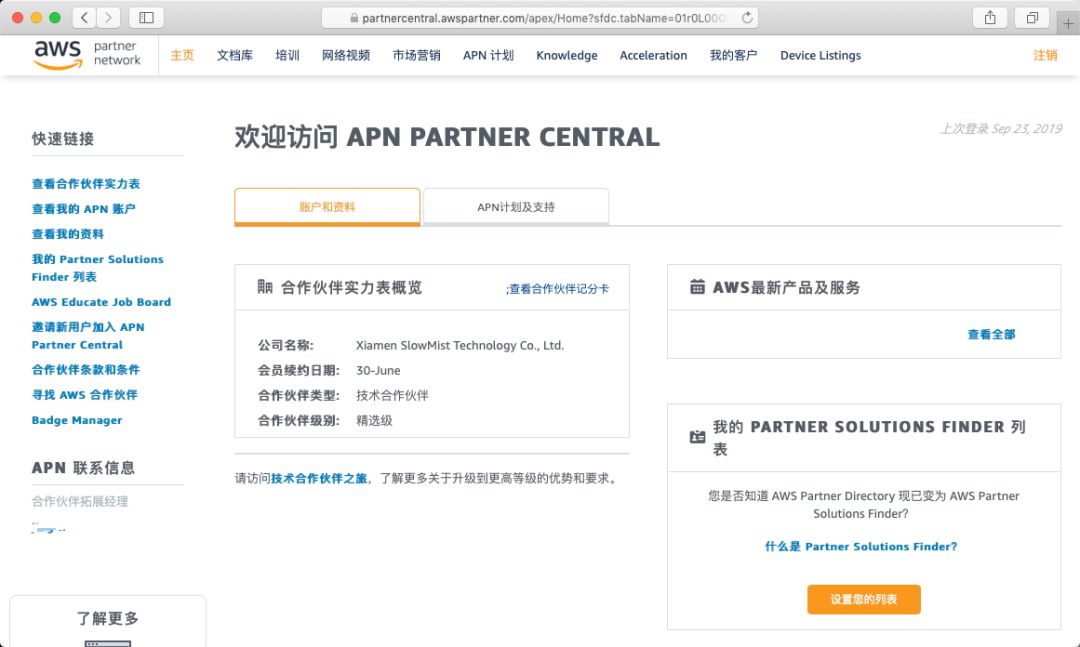Click ID card icon beside Partner Solutions Finder

click(x=697, y=437)
